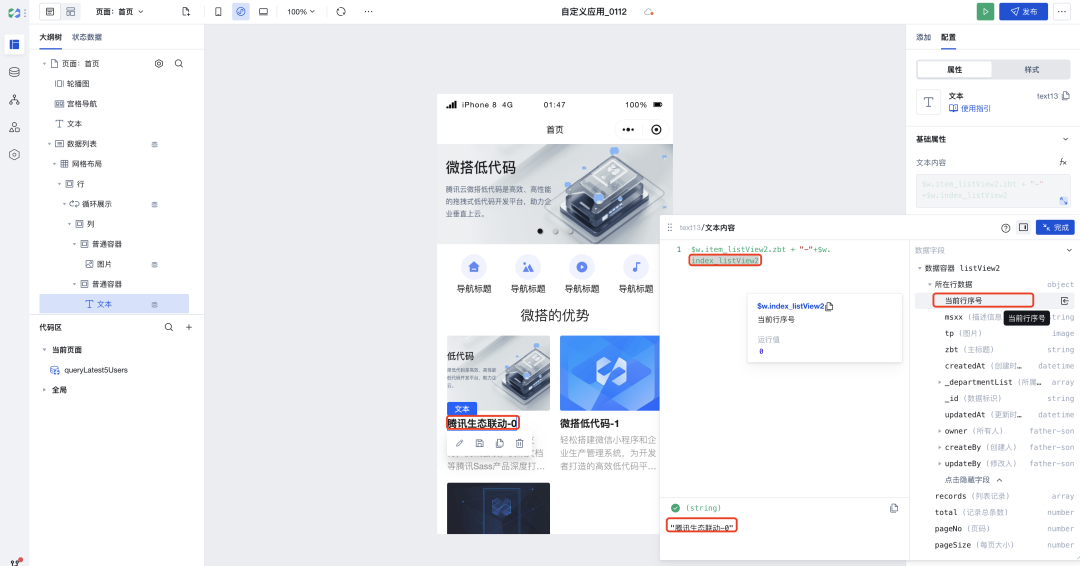Switch to the 状态数据 tab
1080x566 pixels.
click(x=87, y=37)
